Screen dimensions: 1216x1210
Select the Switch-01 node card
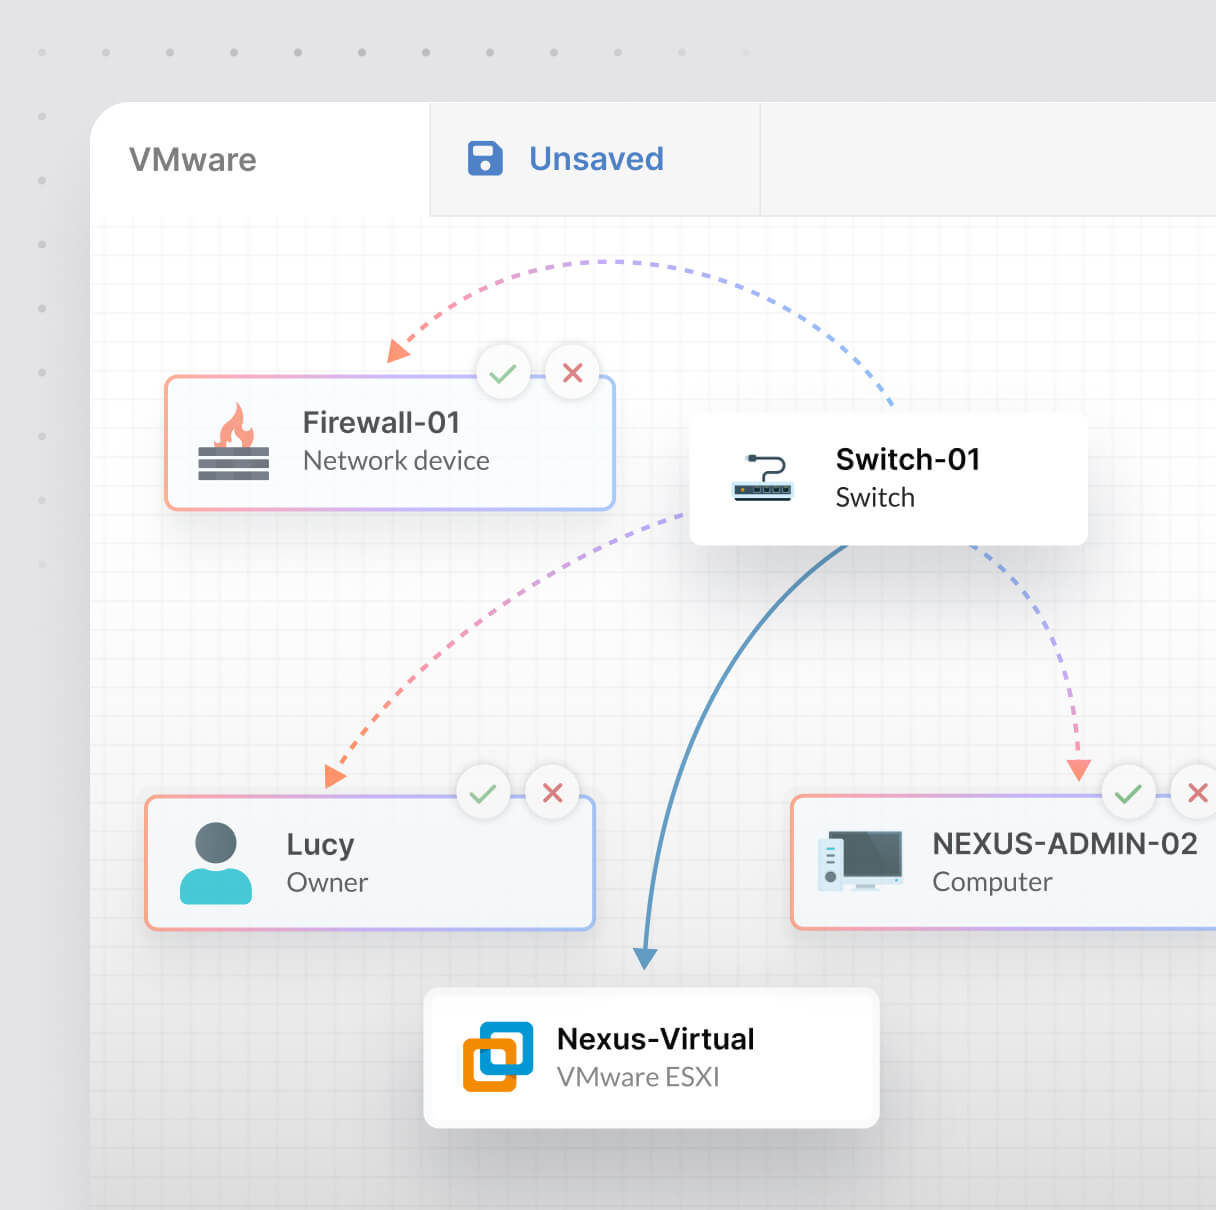[x=887, y=479]
